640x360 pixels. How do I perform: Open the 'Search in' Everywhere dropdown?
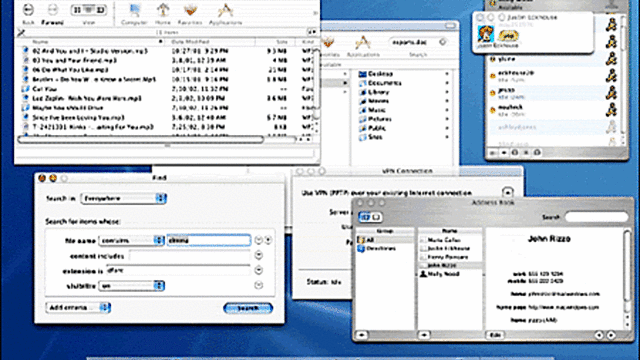coord(123,198)
